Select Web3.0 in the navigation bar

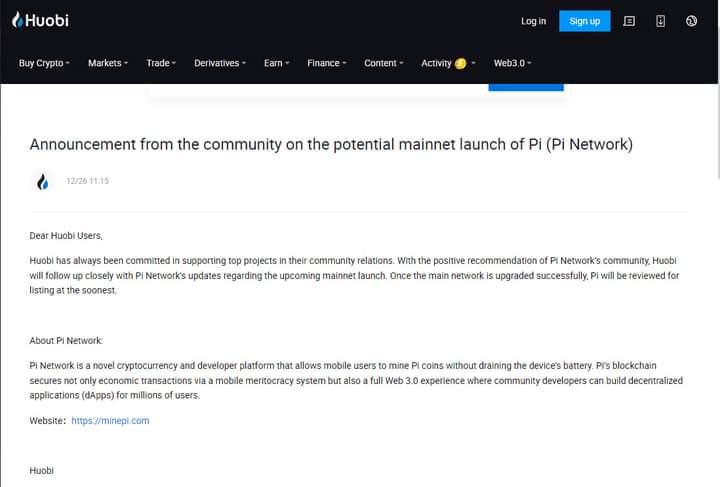coord(512,63)
